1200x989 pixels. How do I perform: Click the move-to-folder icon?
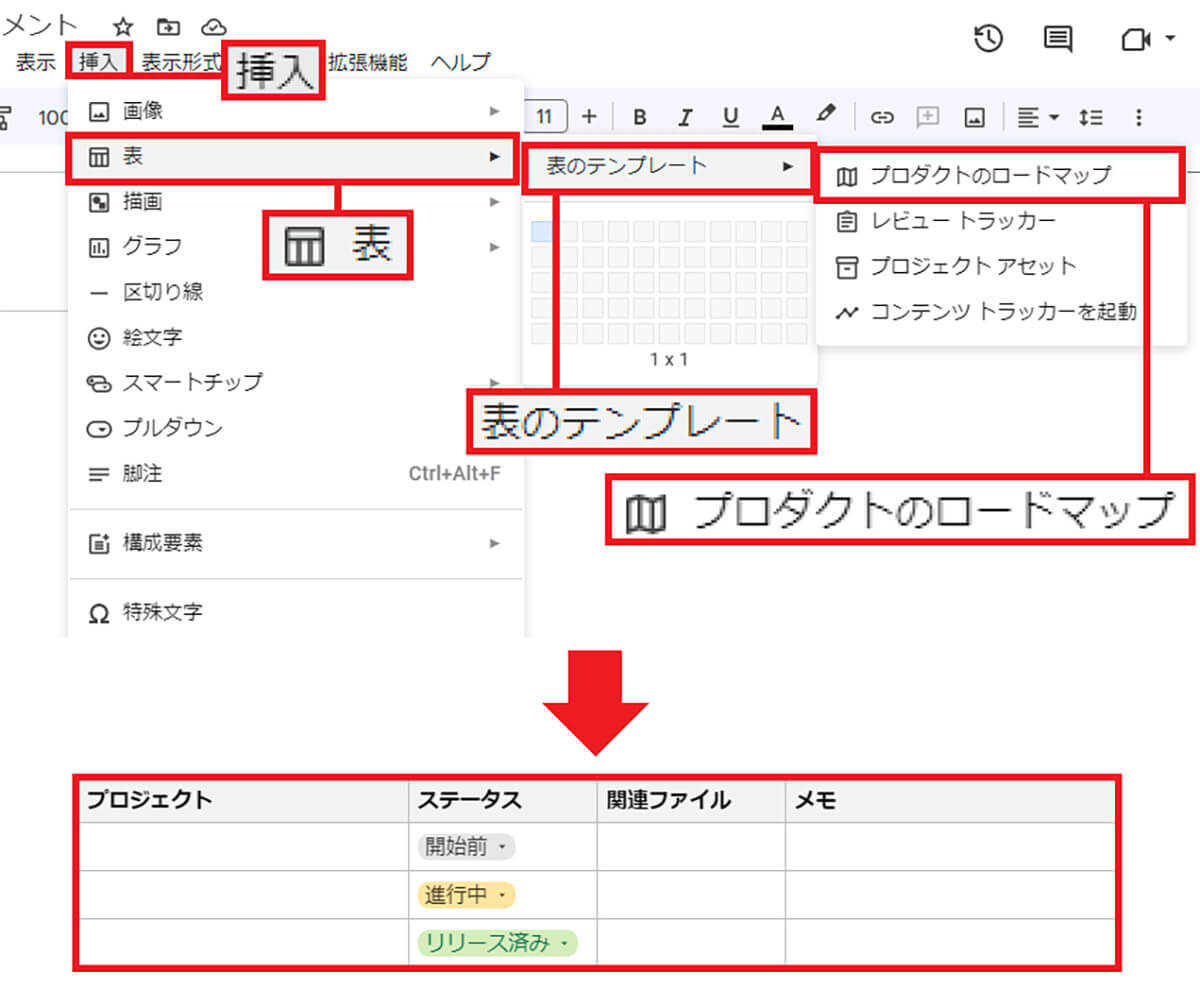coord(168,27)
